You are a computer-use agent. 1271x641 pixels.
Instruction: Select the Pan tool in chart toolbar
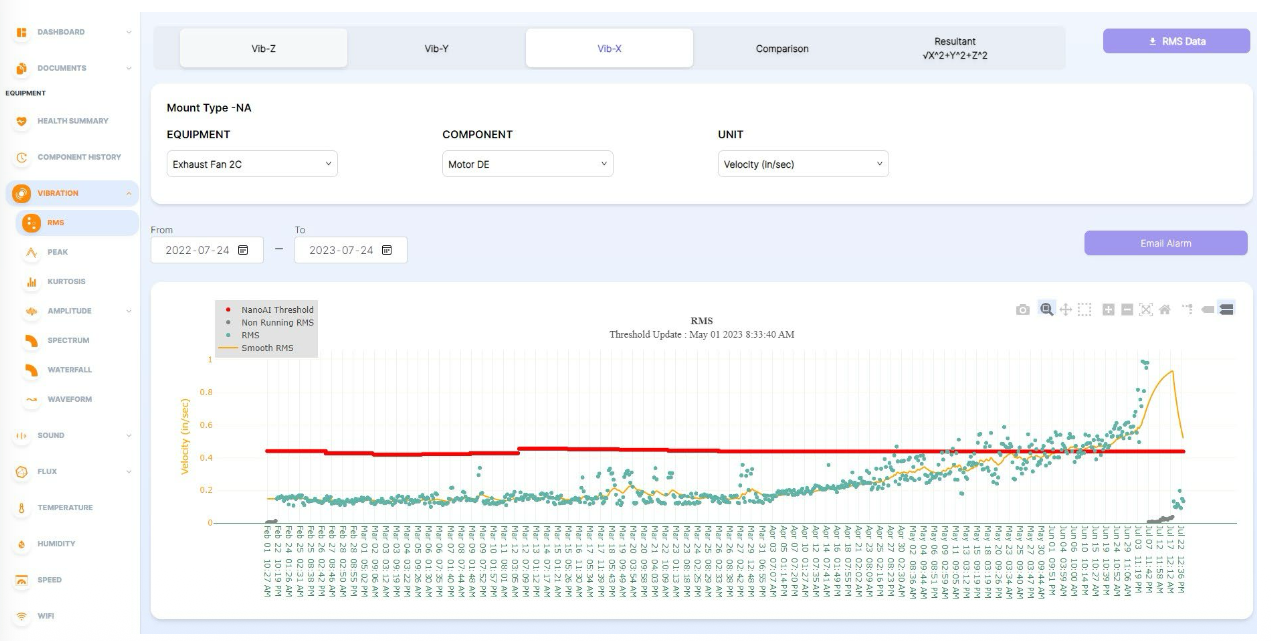click(1065, 310)
